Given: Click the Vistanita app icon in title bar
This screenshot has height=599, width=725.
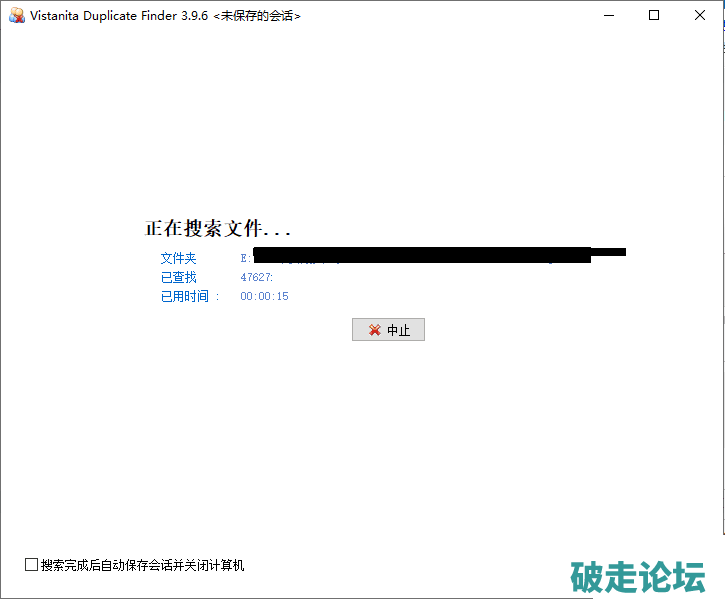Looking at the screenshot, I should 16,16.
